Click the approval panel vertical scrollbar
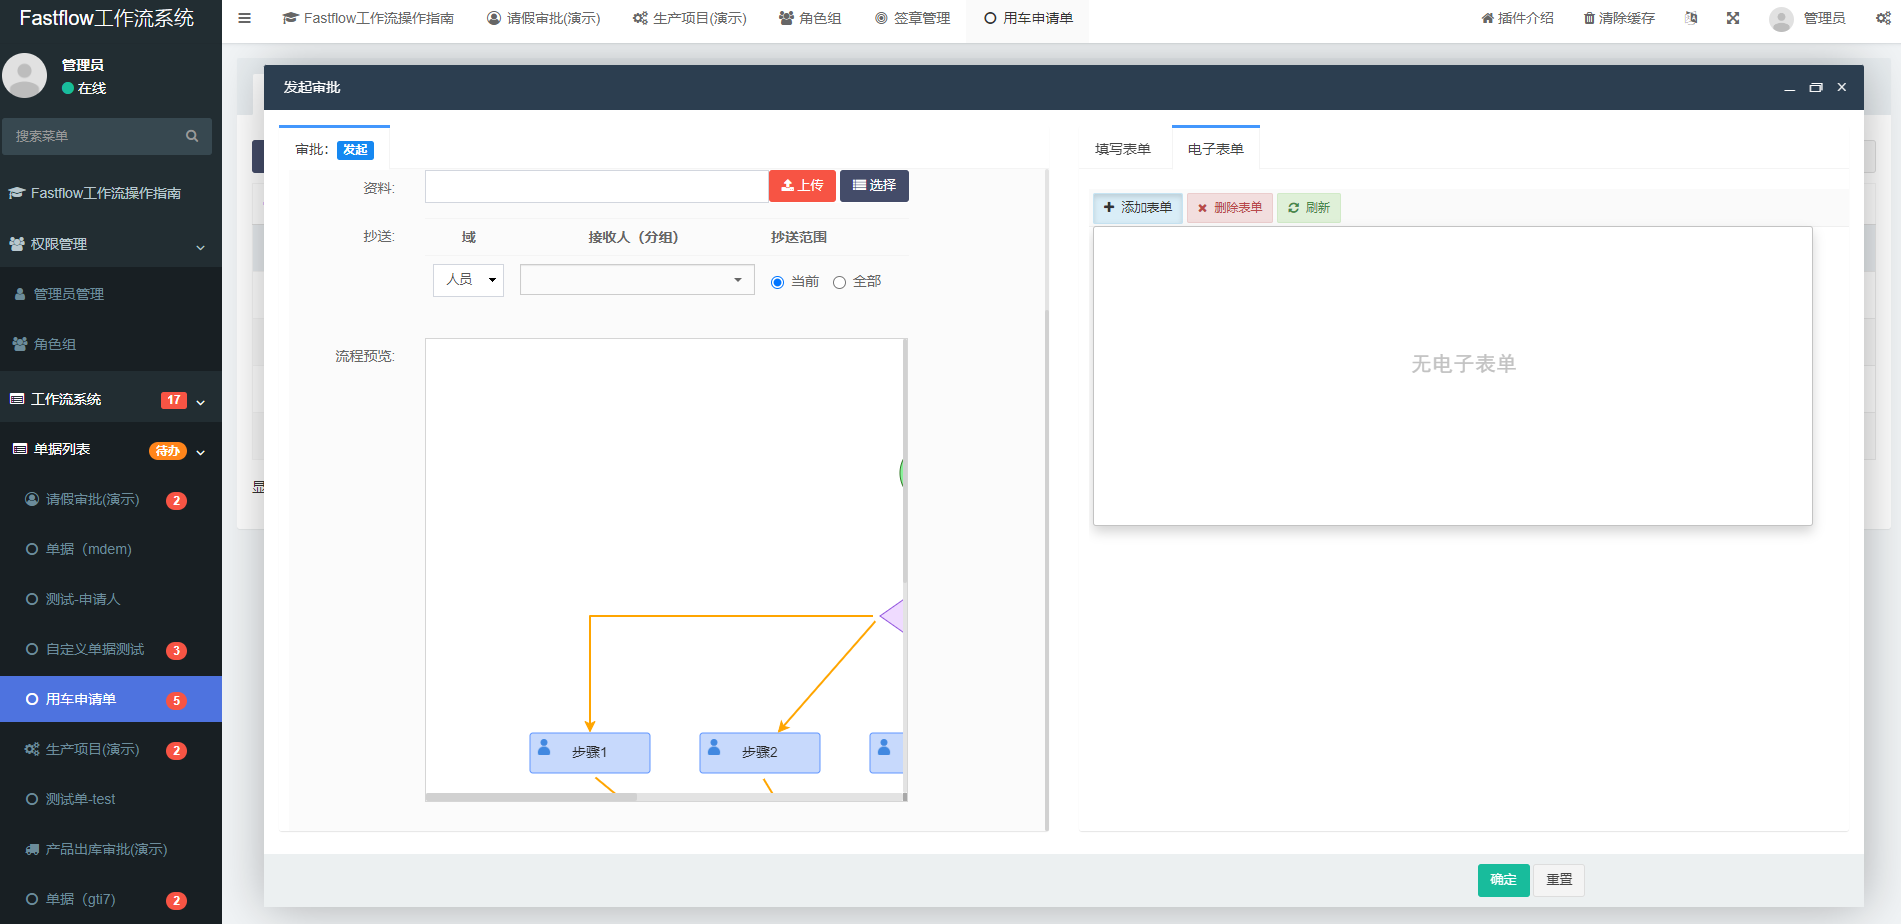 1046,570
